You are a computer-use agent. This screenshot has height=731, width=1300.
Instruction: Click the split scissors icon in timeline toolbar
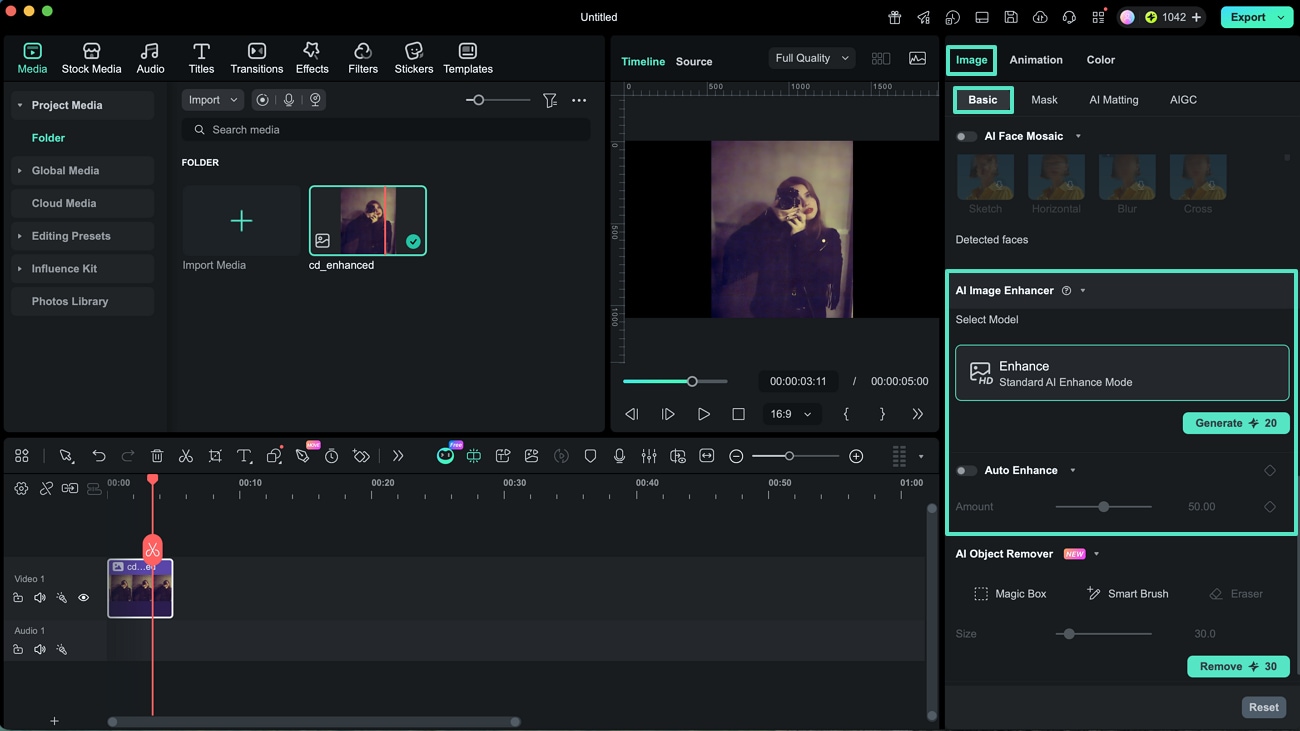tap(186, 456)
